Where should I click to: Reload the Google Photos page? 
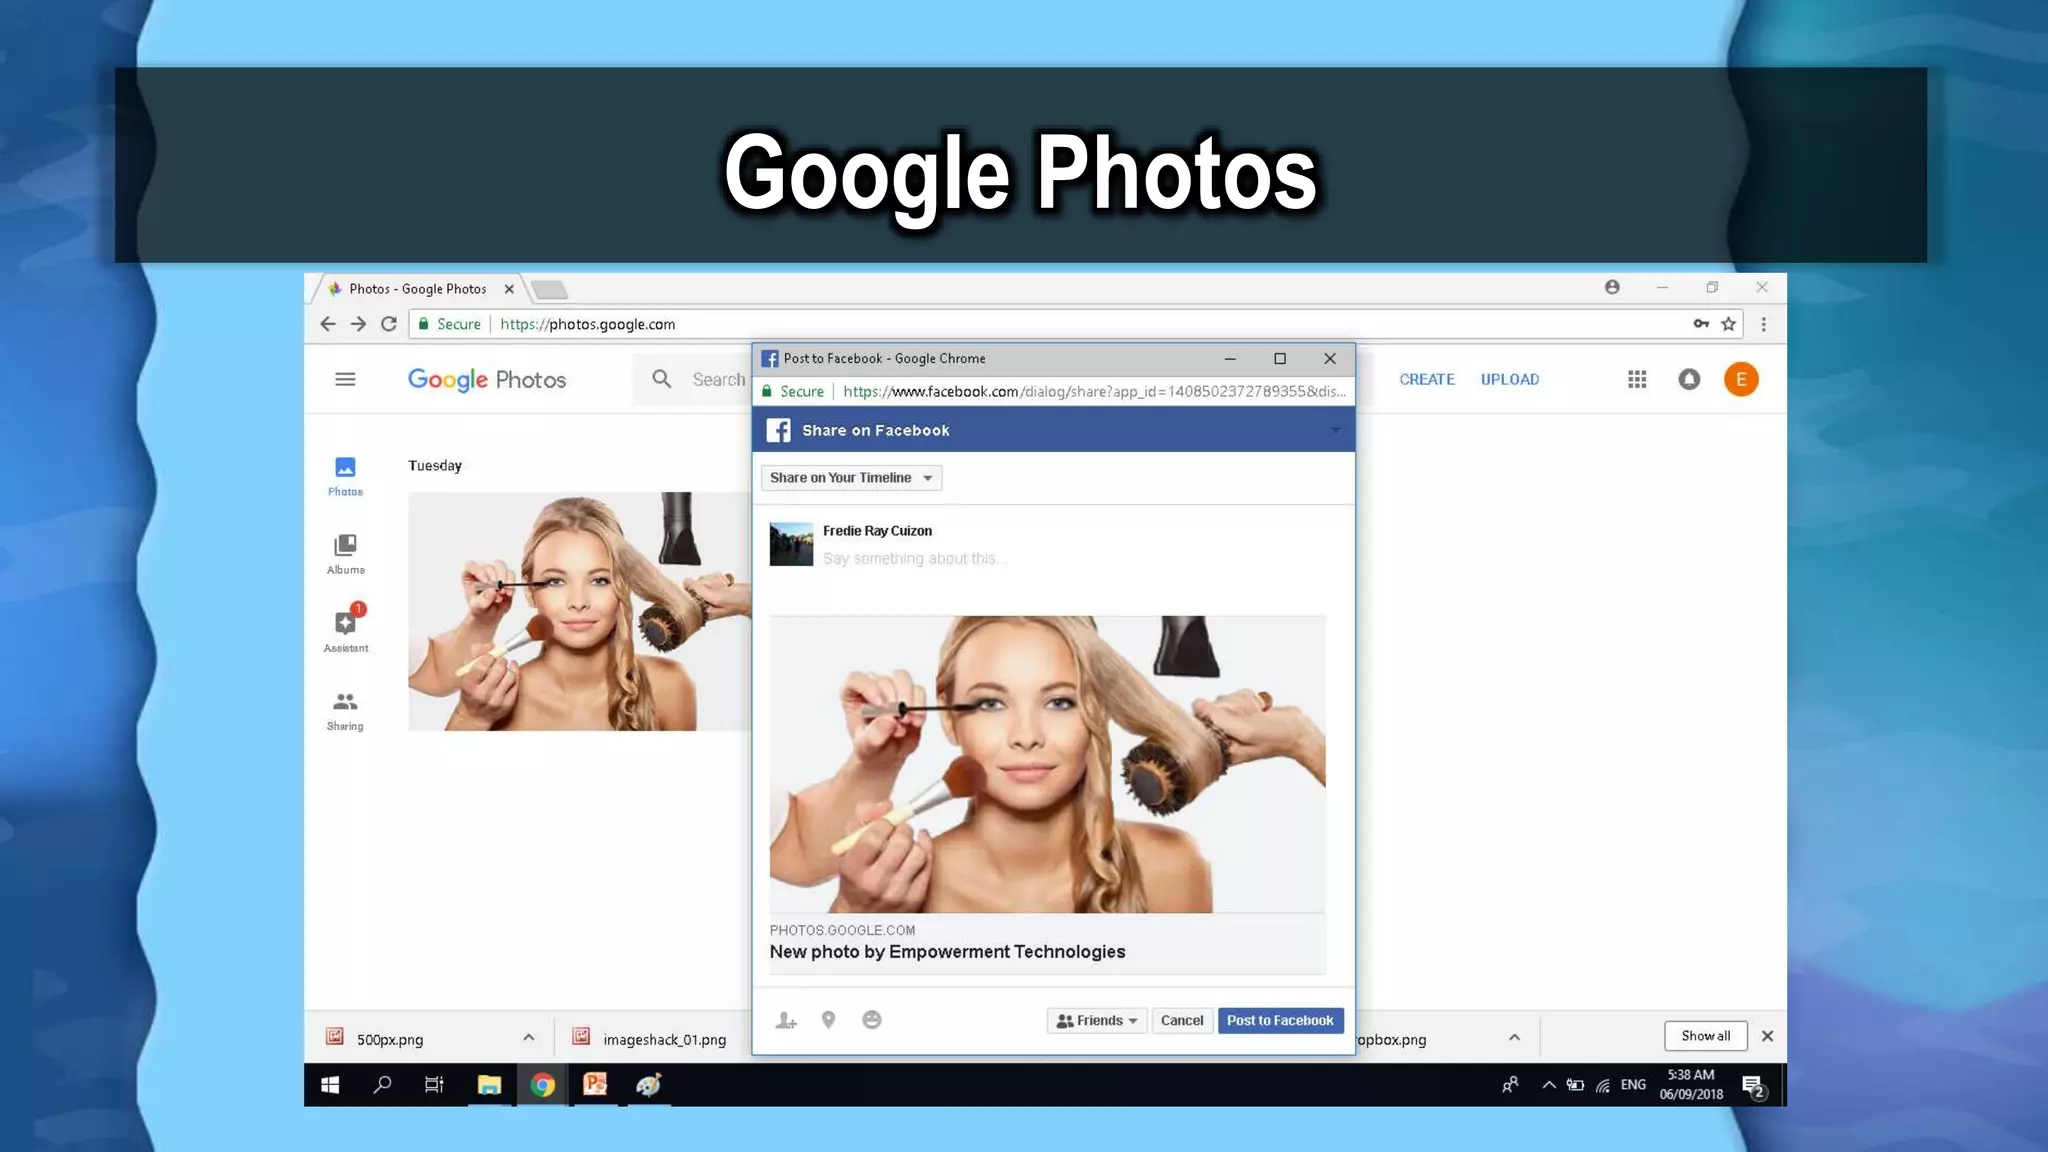(389, 324)
